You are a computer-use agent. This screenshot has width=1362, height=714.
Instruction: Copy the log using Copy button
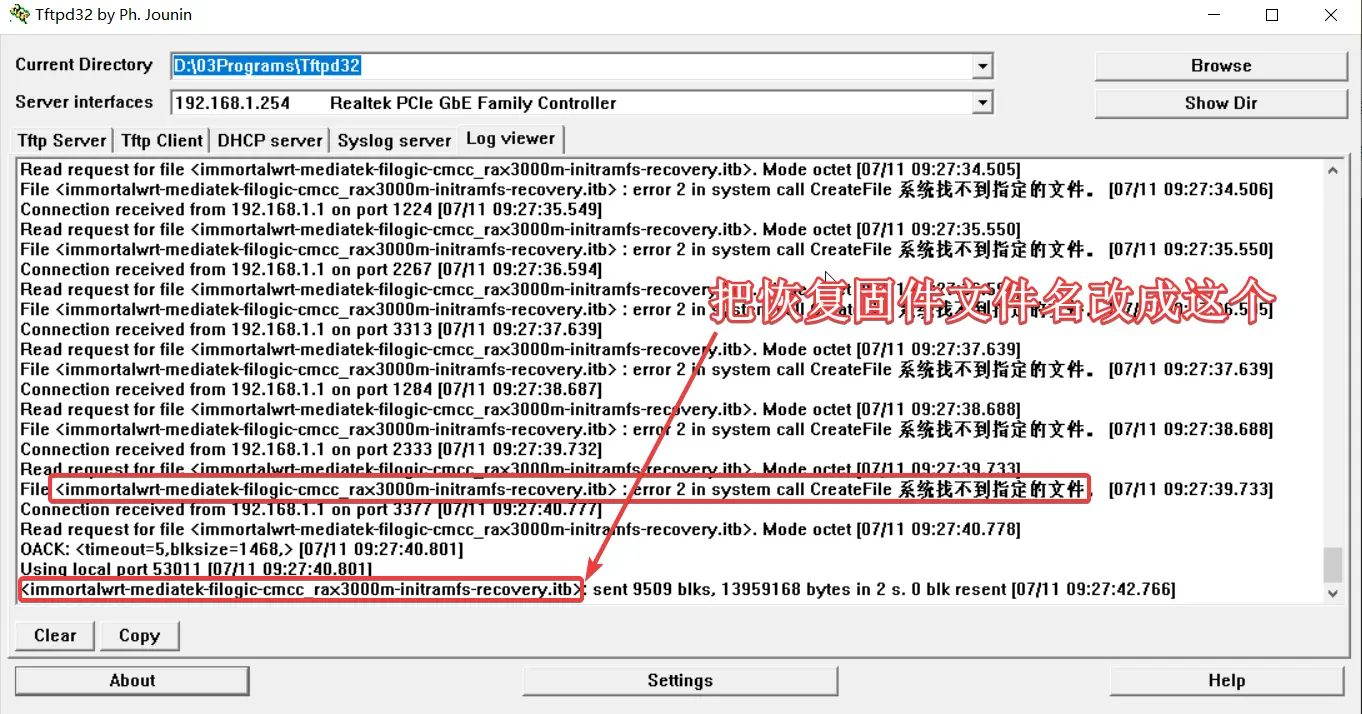(x=139, y=636)
